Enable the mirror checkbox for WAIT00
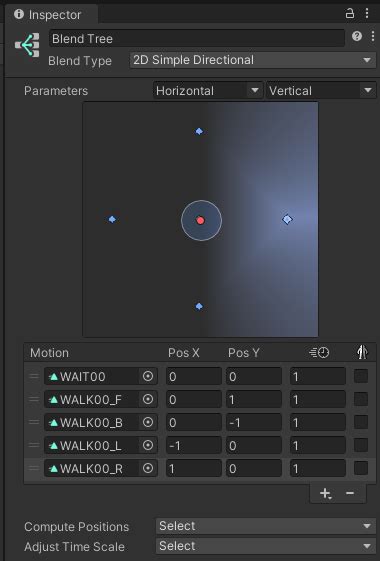Image resolution: width=380 pixels, height=561 pixels. click(361, 376)
